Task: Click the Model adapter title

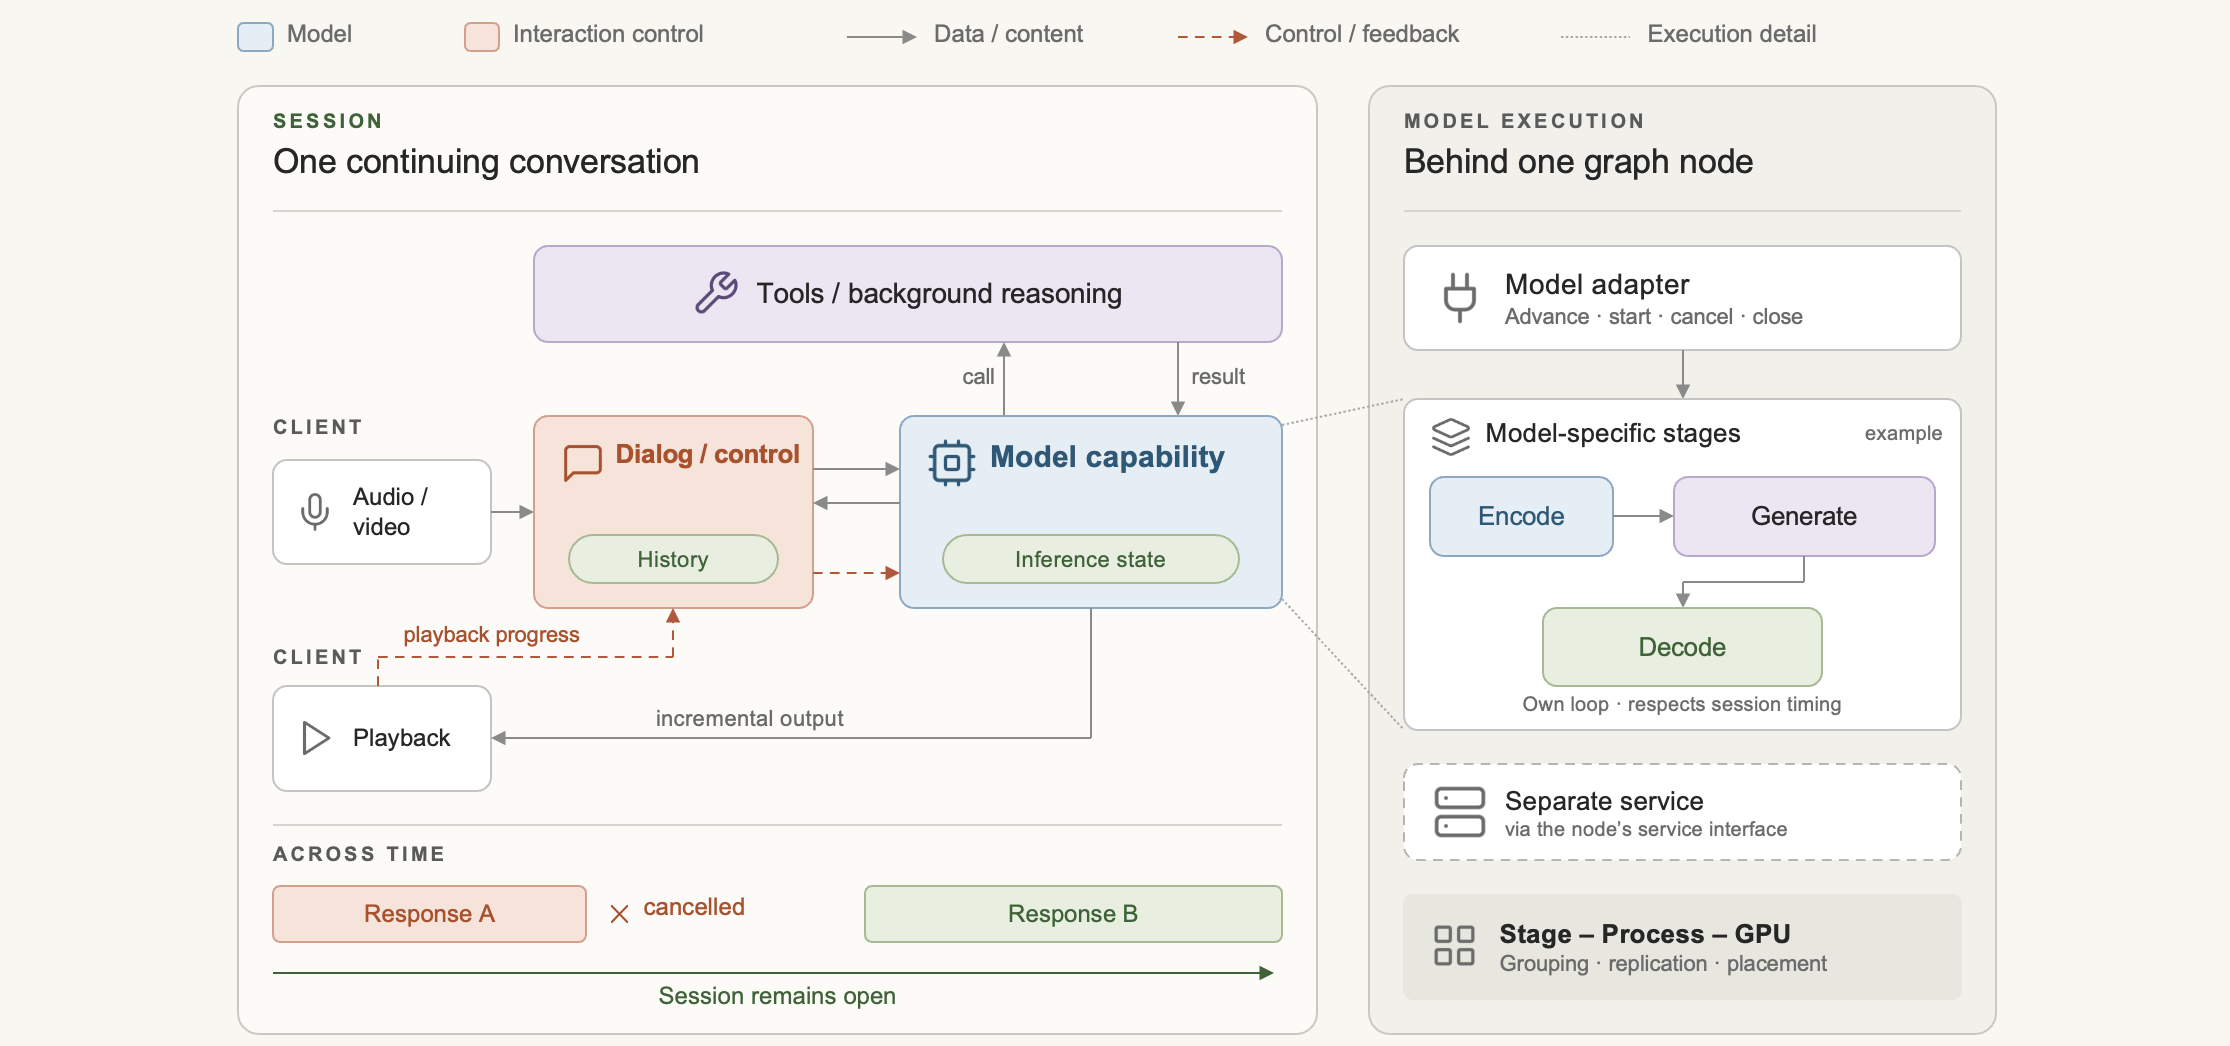Action: (1597, 284)
